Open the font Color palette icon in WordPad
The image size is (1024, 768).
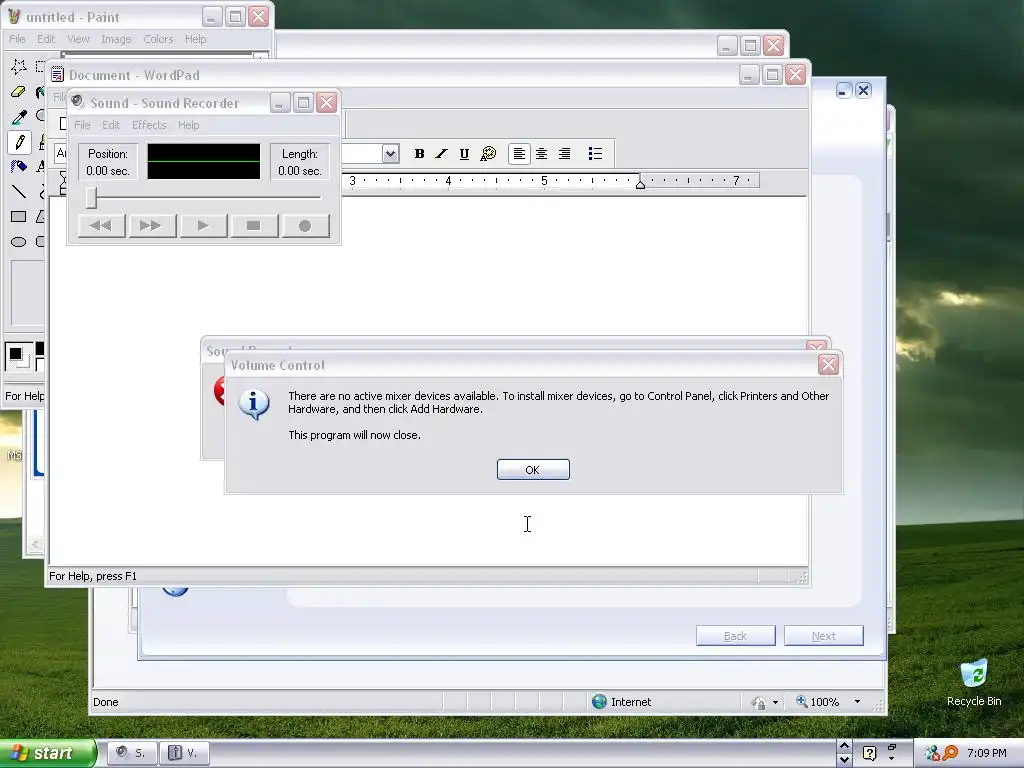coord(488,153)
